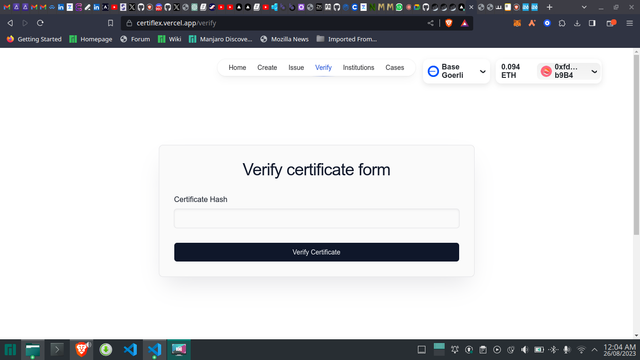Go to Institutions nav item
Viewport: 640px width, 360px height.
tap(358, 68)
